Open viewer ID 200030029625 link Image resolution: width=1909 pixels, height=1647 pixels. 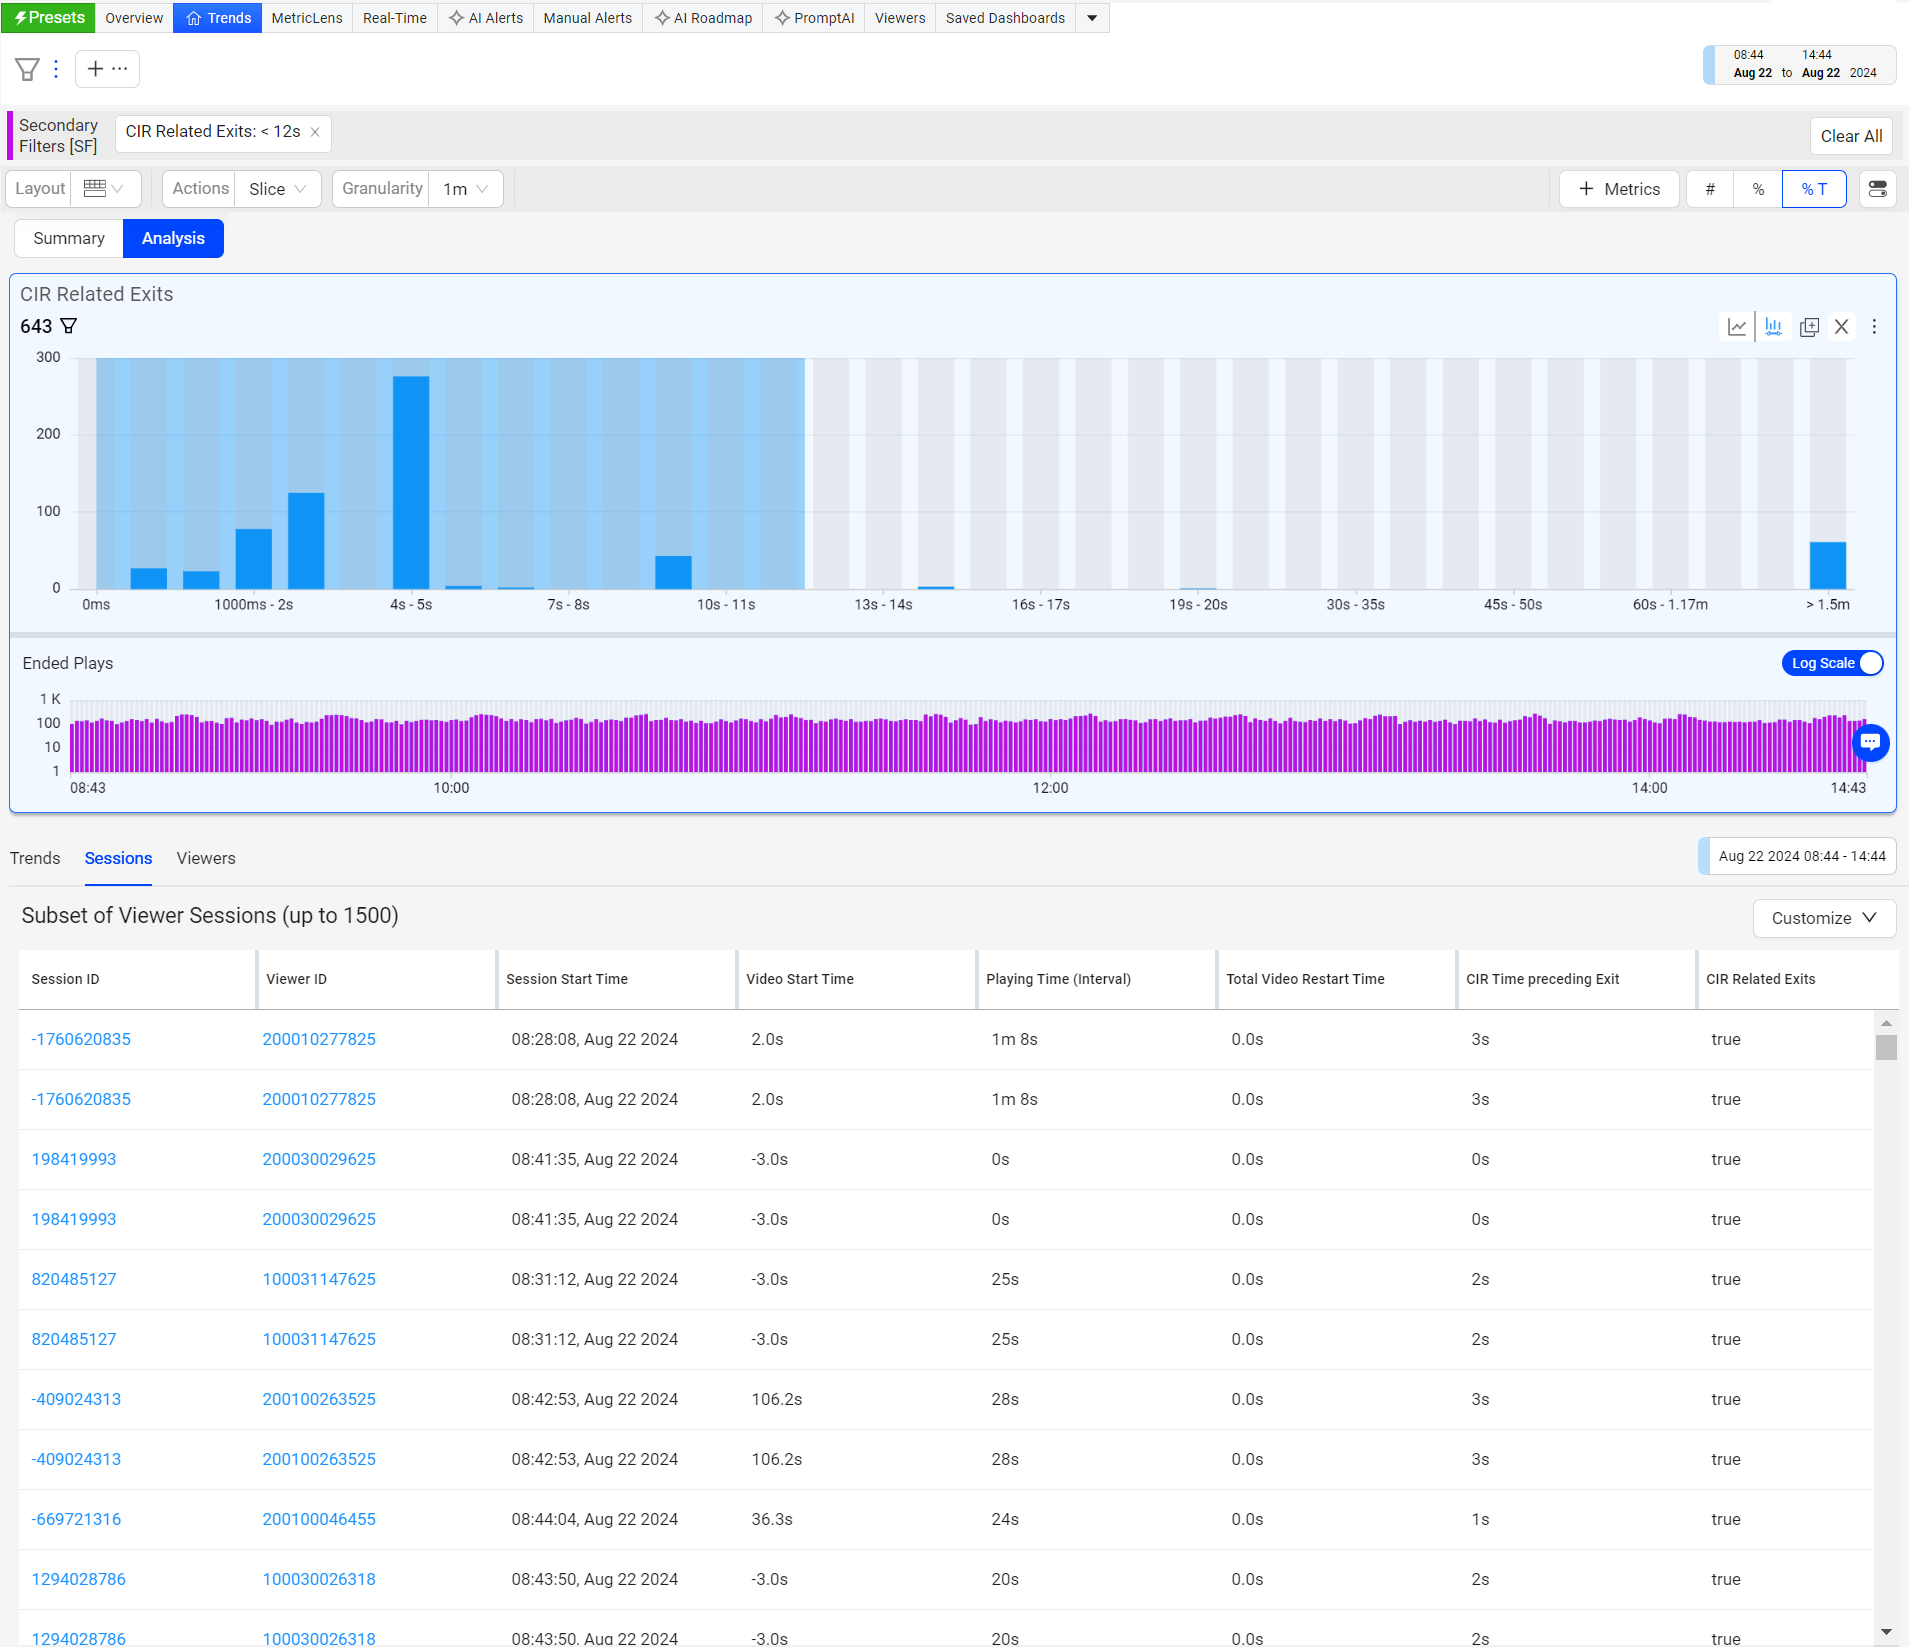coord(319,1159)
